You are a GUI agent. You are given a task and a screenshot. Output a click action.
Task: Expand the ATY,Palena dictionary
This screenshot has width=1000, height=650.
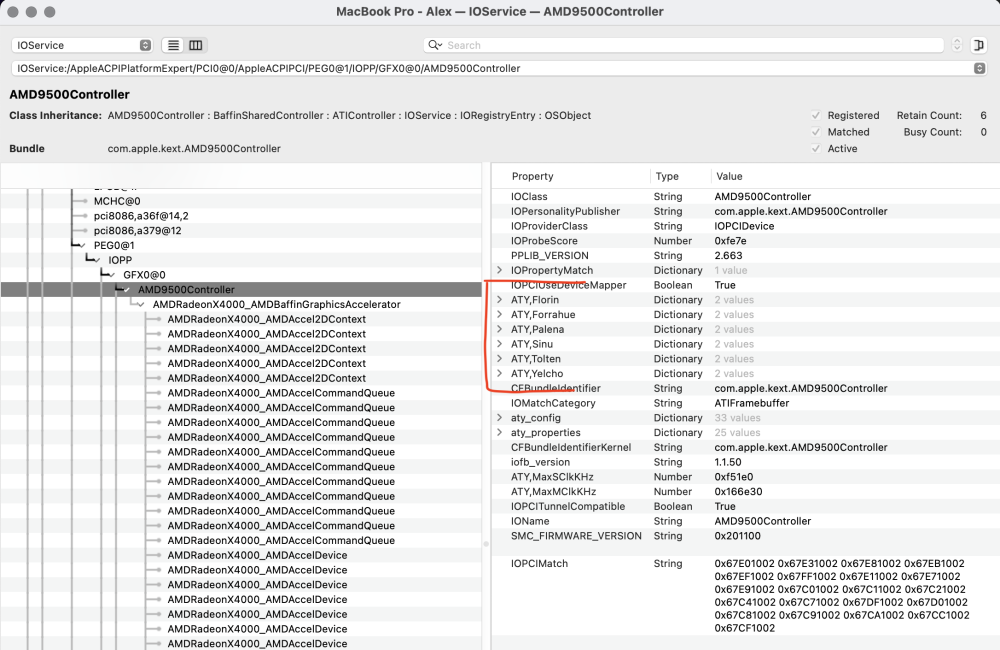(499, 329)
